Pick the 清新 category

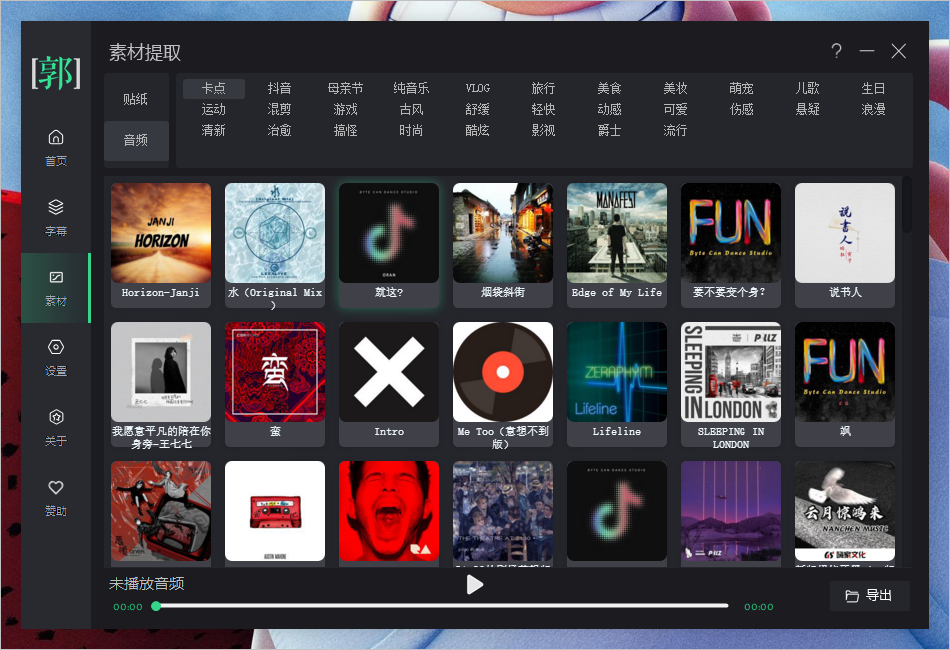point(213,130)
